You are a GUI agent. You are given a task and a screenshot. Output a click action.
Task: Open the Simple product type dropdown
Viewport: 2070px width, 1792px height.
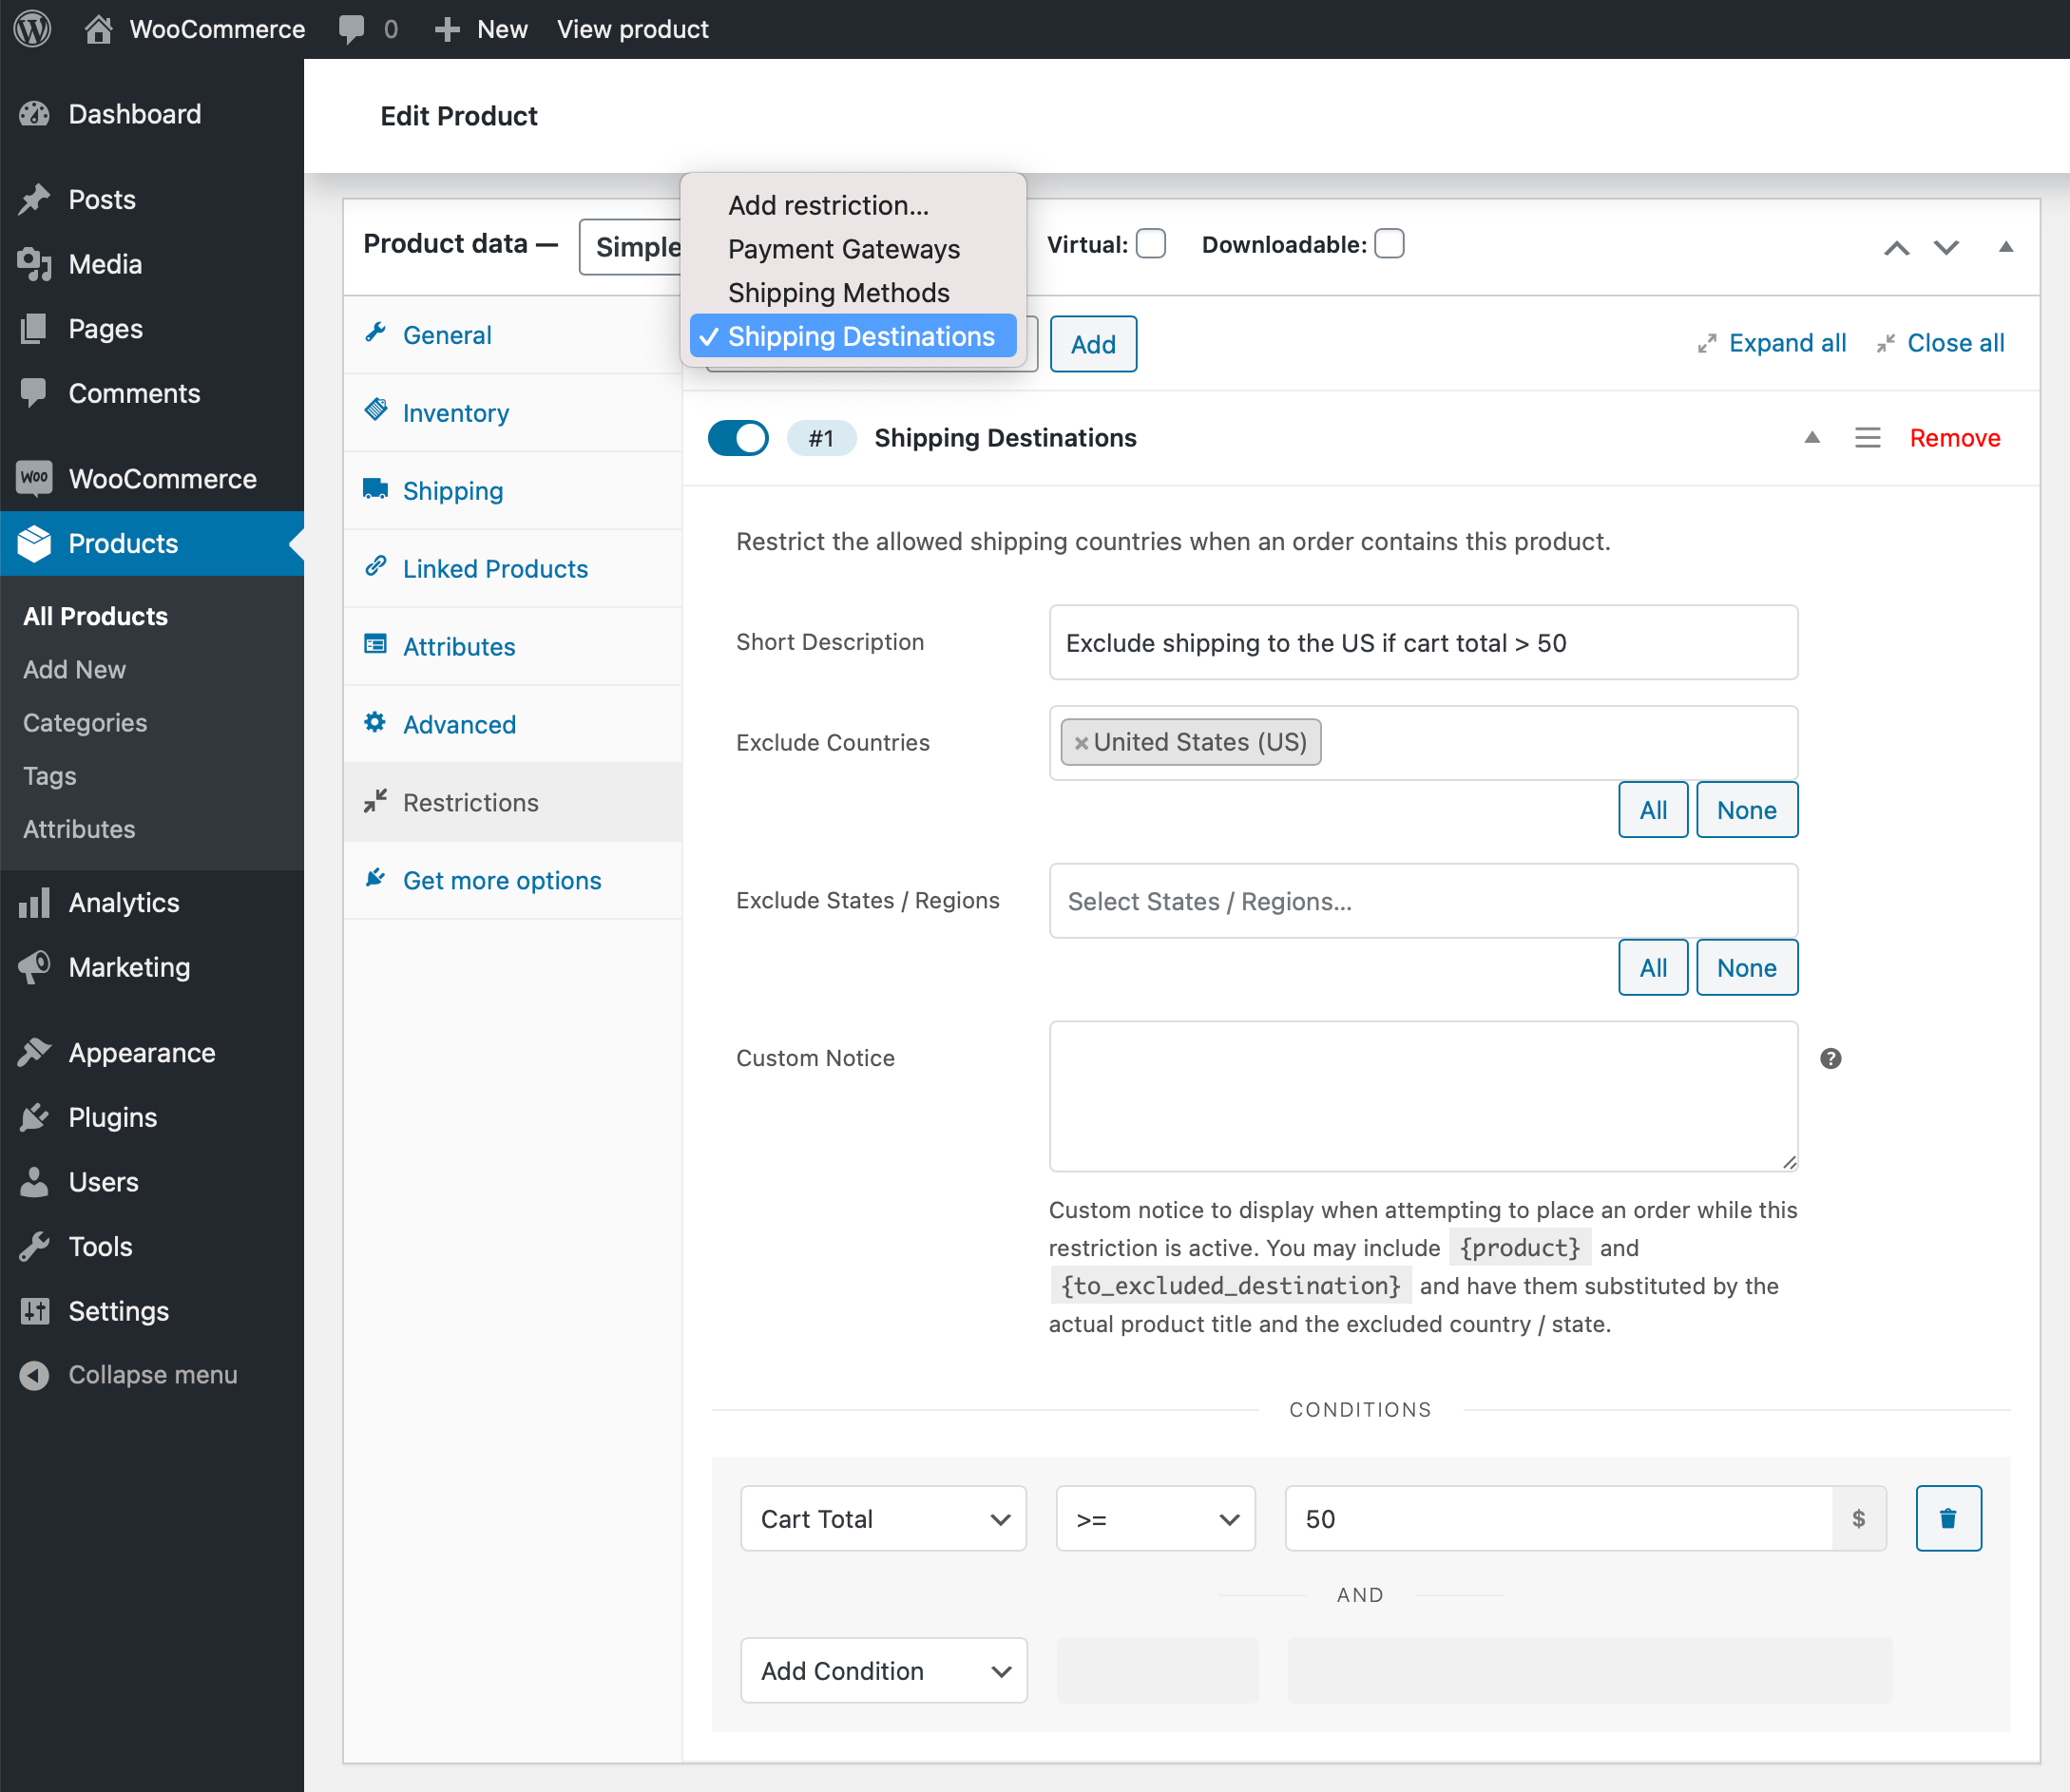[x=631, y=247]
